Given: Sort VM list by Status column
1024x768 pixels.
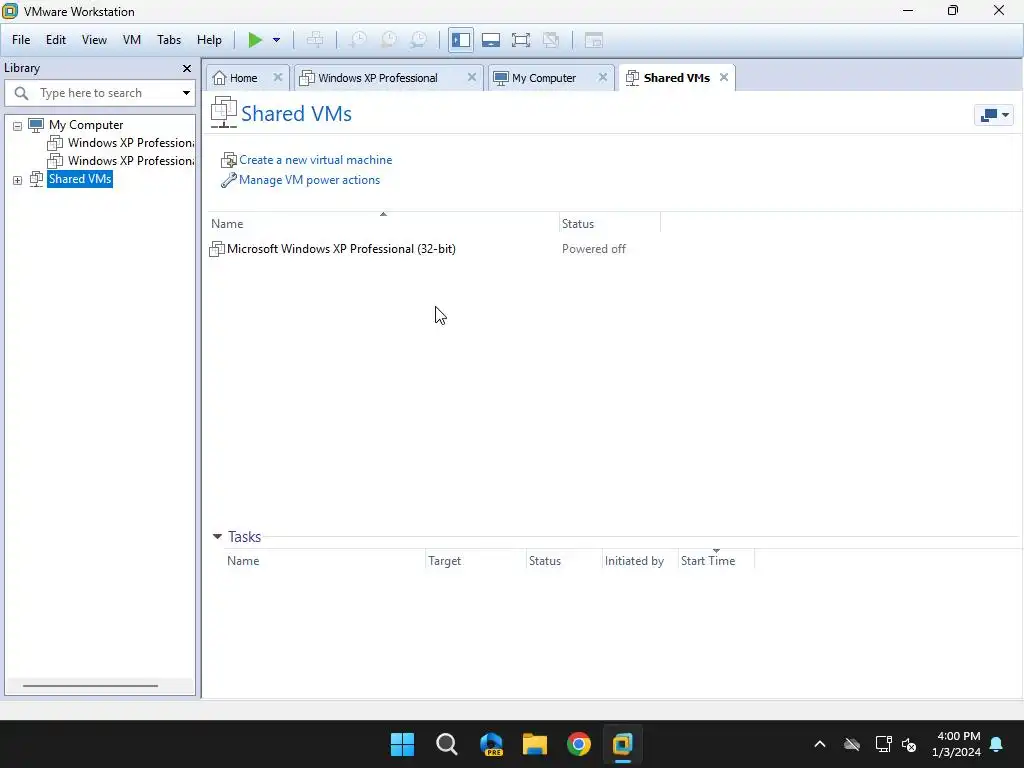Looking at the screenshot, I should click(610, 223).
